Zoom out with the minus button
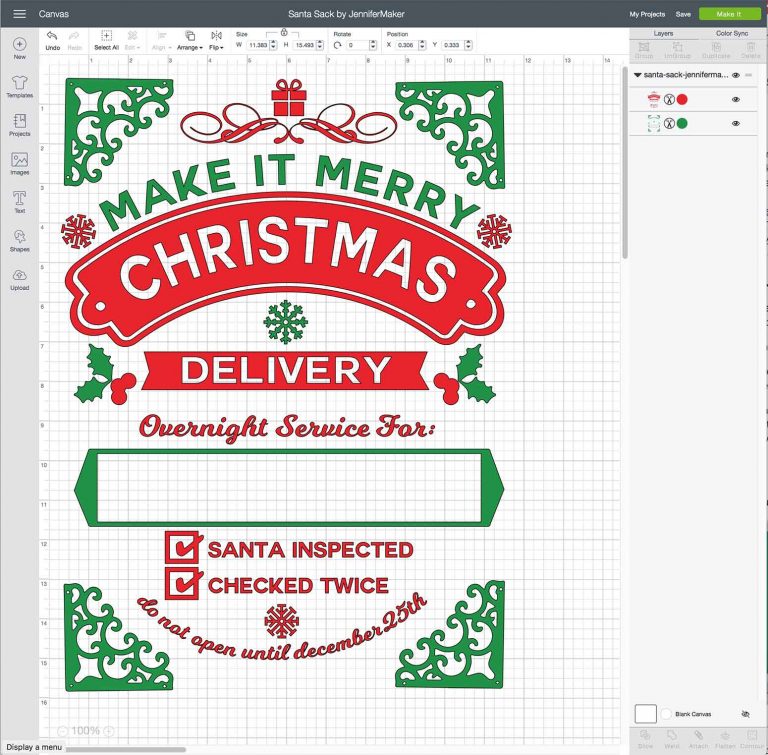The image size is (768, 755). [62, 731]
